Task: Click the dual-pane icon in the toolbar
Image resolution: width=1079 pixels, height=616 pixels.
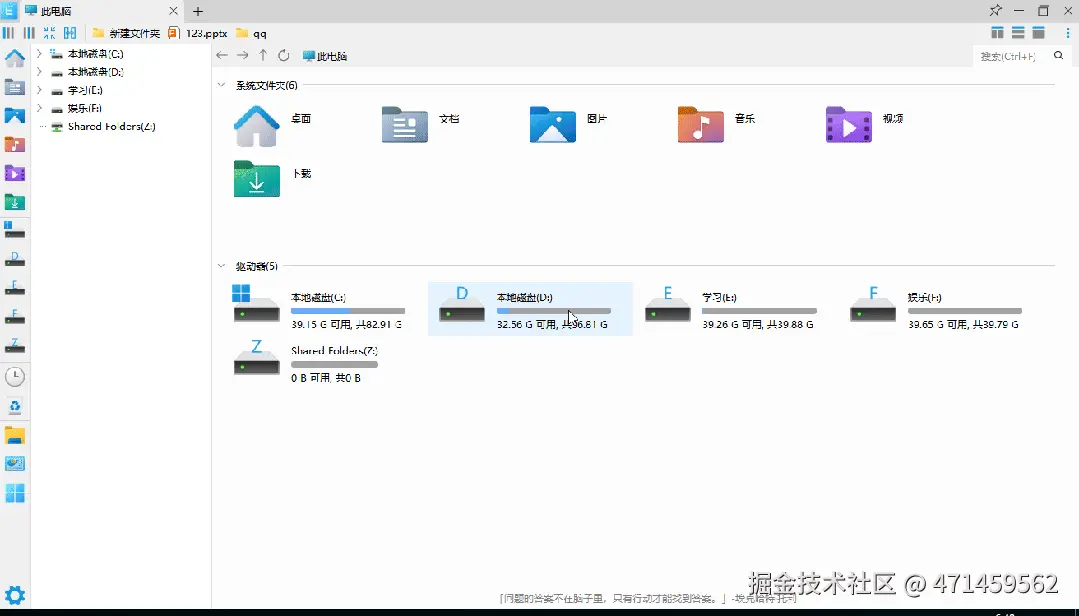Action: [x=70, y=33]
